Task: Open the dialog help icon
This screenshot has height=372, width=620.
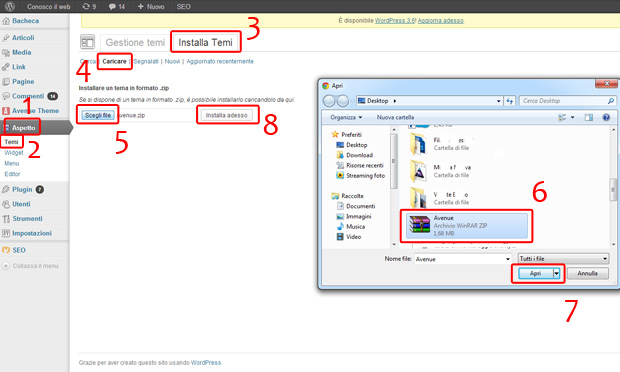Action: pos(606,117)
